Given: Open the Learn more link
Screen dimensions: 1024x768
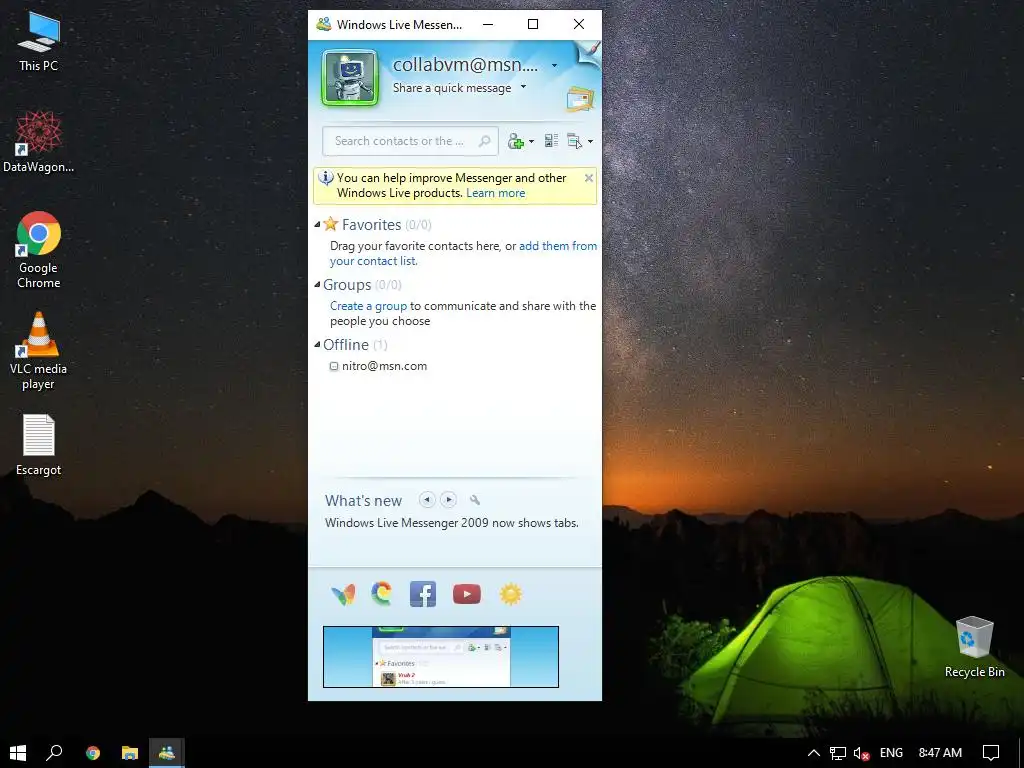Looking at the screenshot, I should pyautogui.click(x=496, y=193).
